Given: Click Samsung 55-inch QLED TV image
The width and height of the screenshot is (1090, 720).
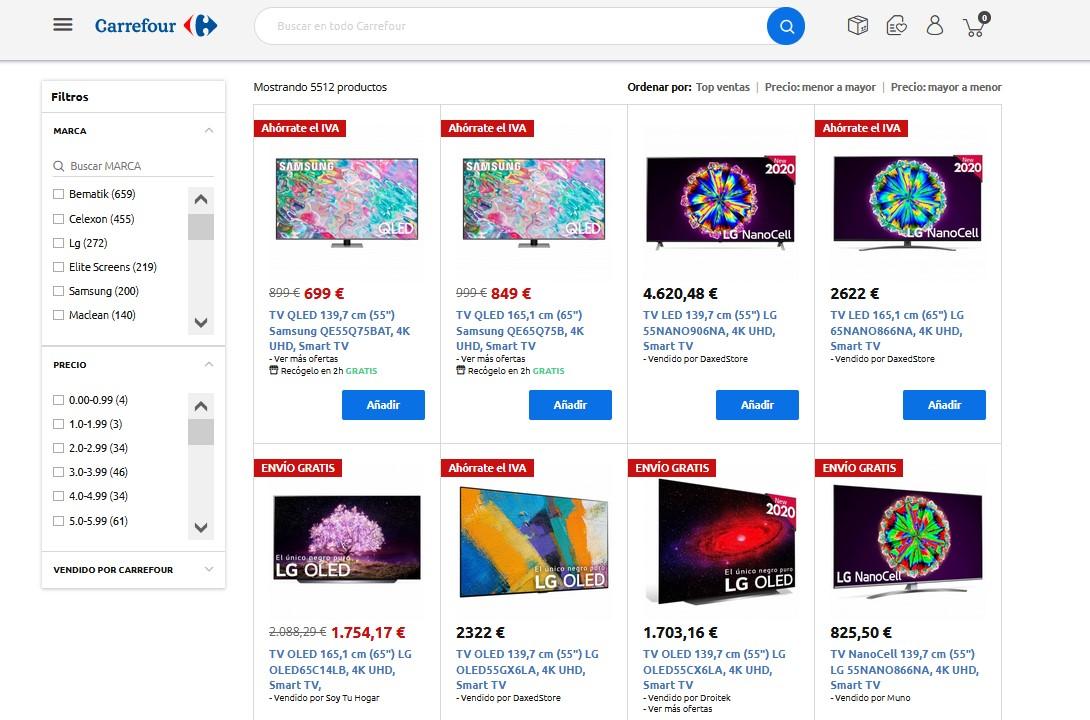Looking at the screenshot, I should (347, 202).
